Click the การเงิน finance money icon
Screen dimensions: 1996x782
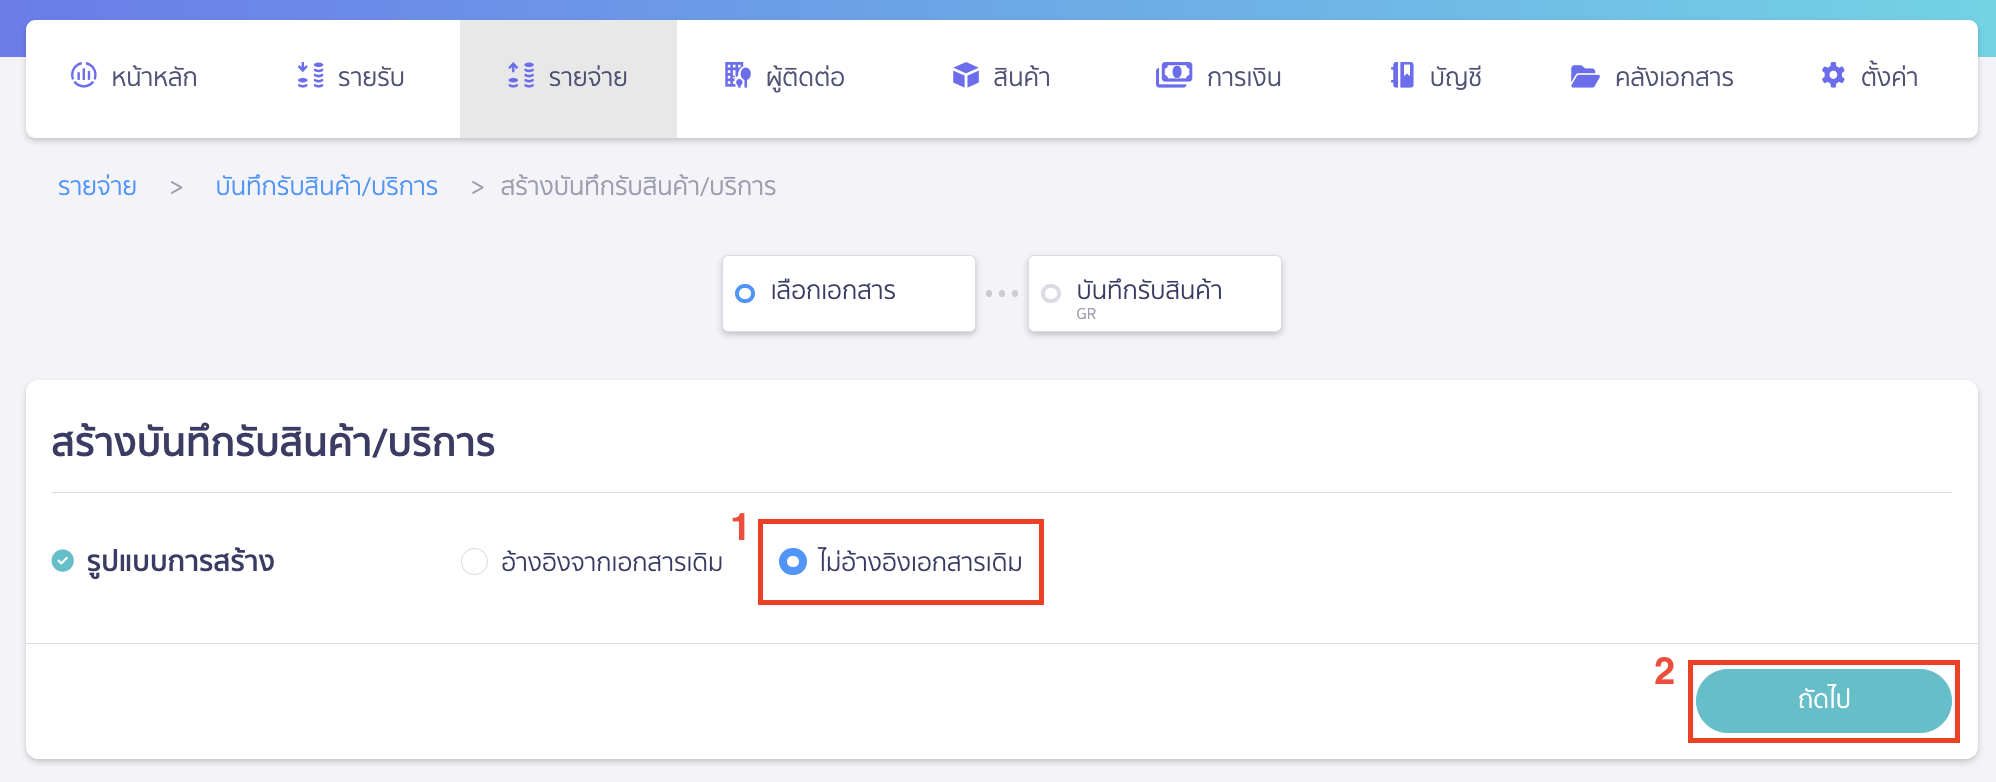1175,75
